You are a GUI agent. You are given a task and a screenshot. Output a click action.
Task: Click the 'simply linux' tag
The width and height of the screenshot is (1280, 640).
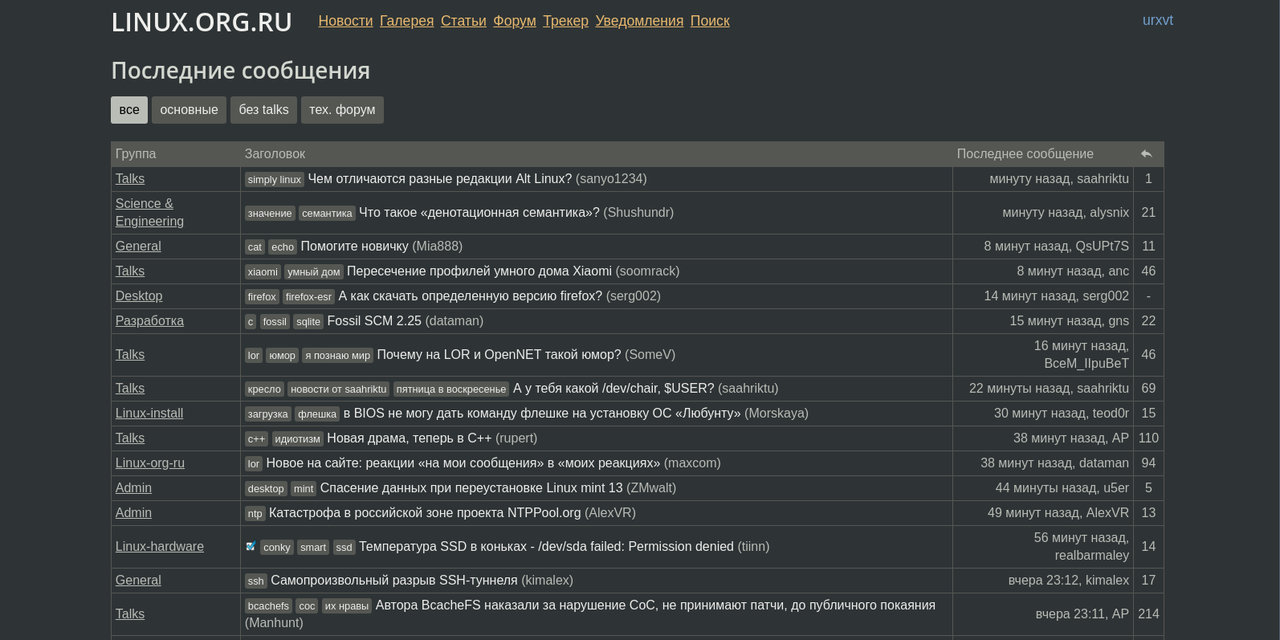tap(275, 180)
